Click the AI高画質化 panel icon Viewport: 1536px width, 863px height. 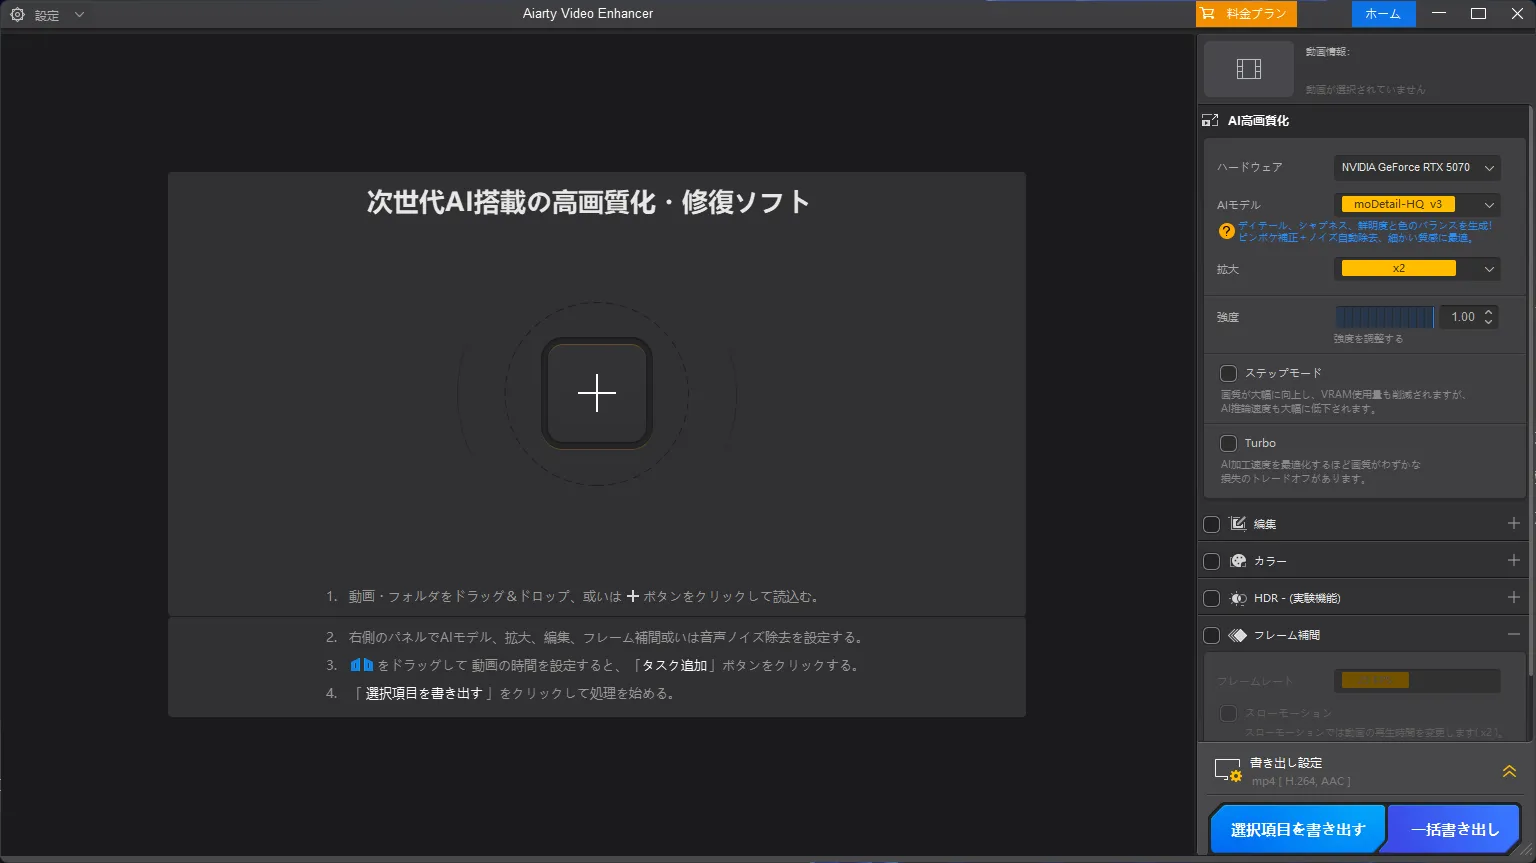tap(1210, 120)
